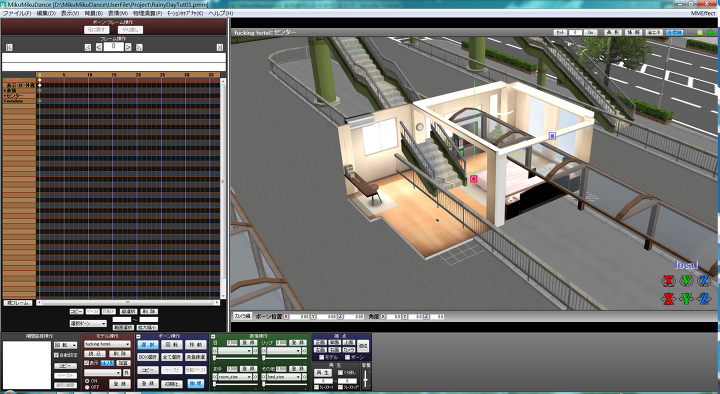Adjust the eye expression slider
This screenshot has height=394, width=720.
click(x=236, y=358)
